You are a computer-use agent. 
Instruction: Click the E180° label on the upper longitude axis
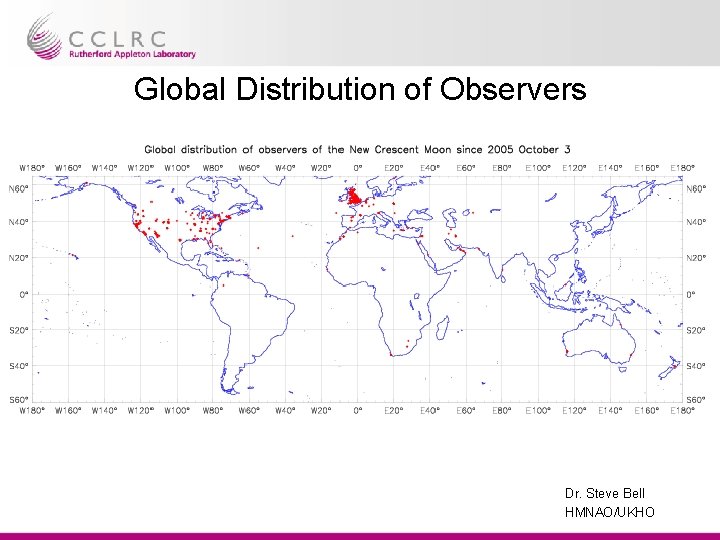[683, 168]
